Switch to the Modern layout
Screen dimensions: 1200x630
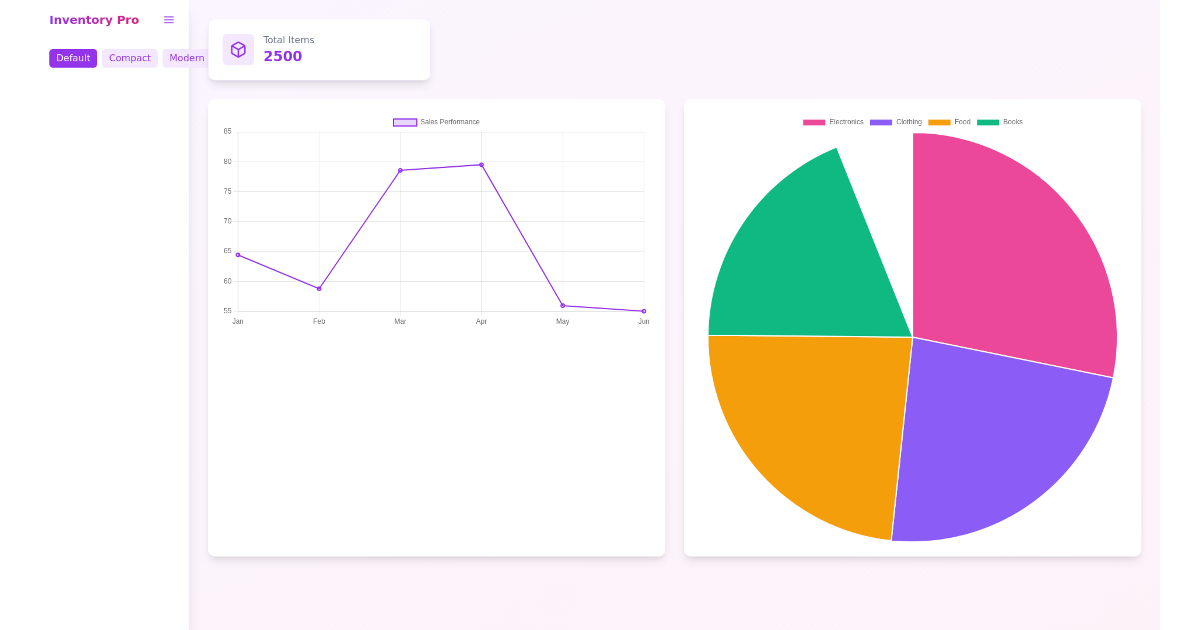point(186,58)
